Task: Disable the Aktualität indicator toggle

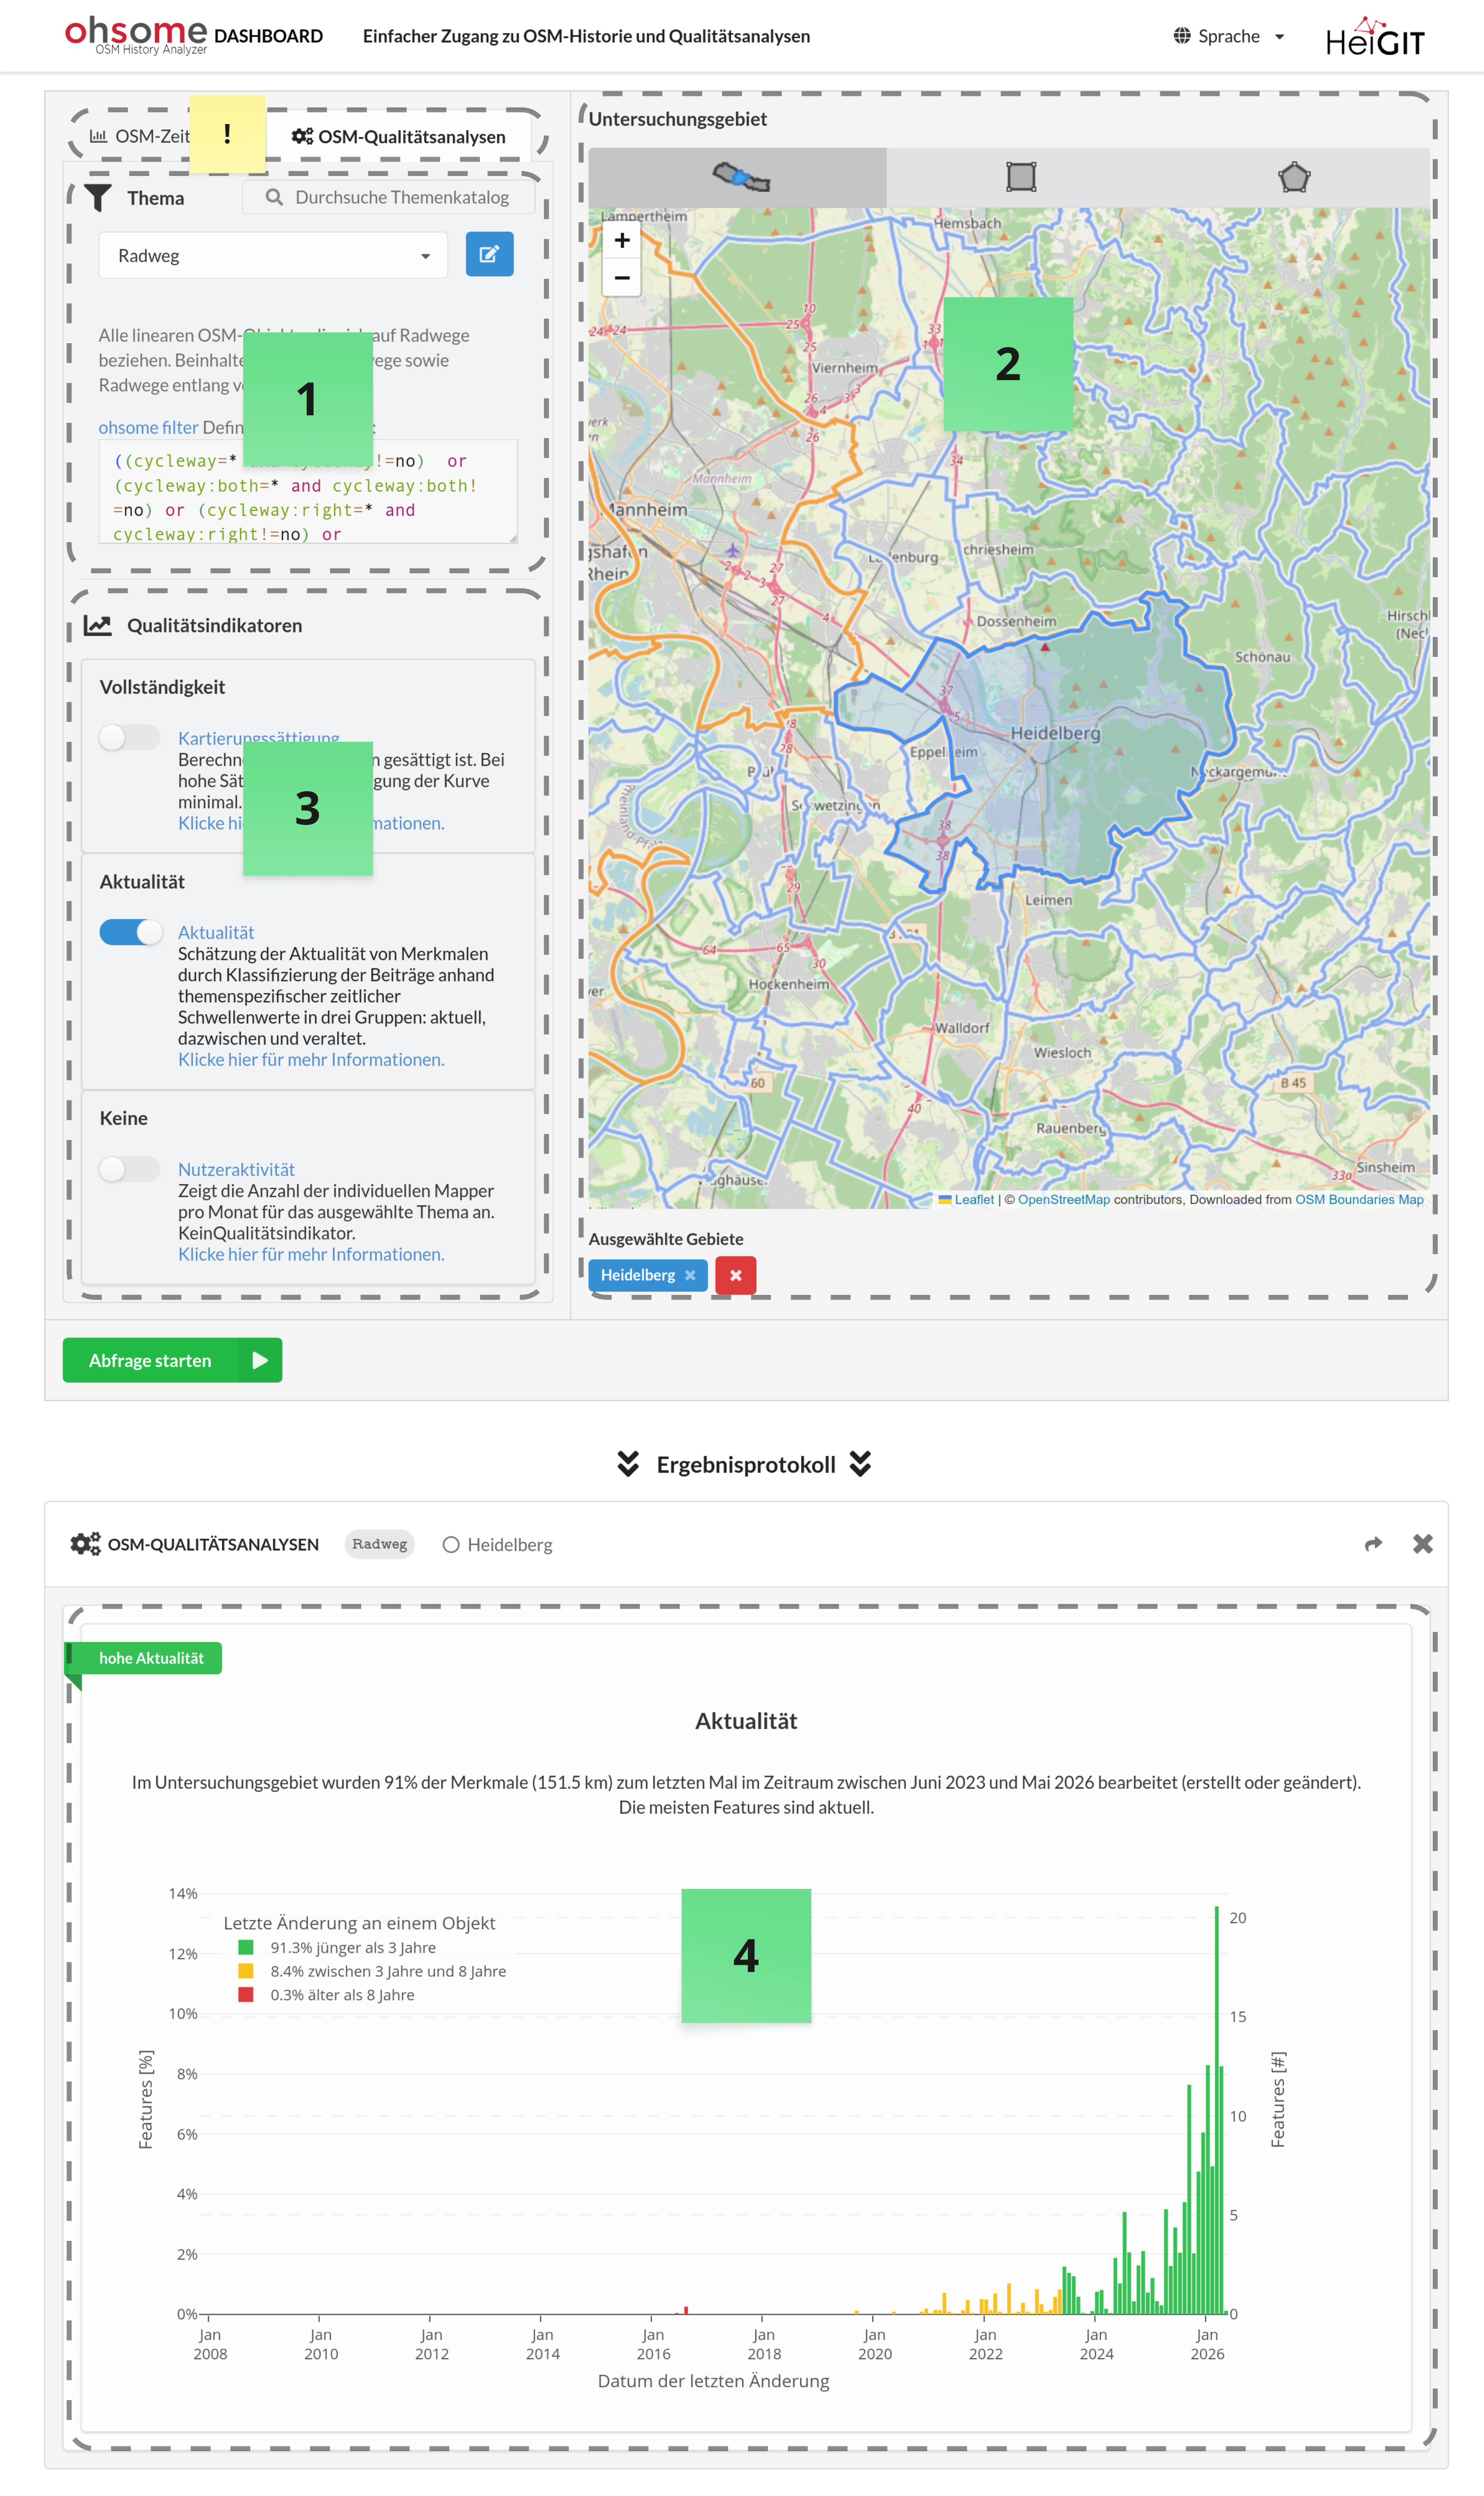Action: tap(130, 932)
